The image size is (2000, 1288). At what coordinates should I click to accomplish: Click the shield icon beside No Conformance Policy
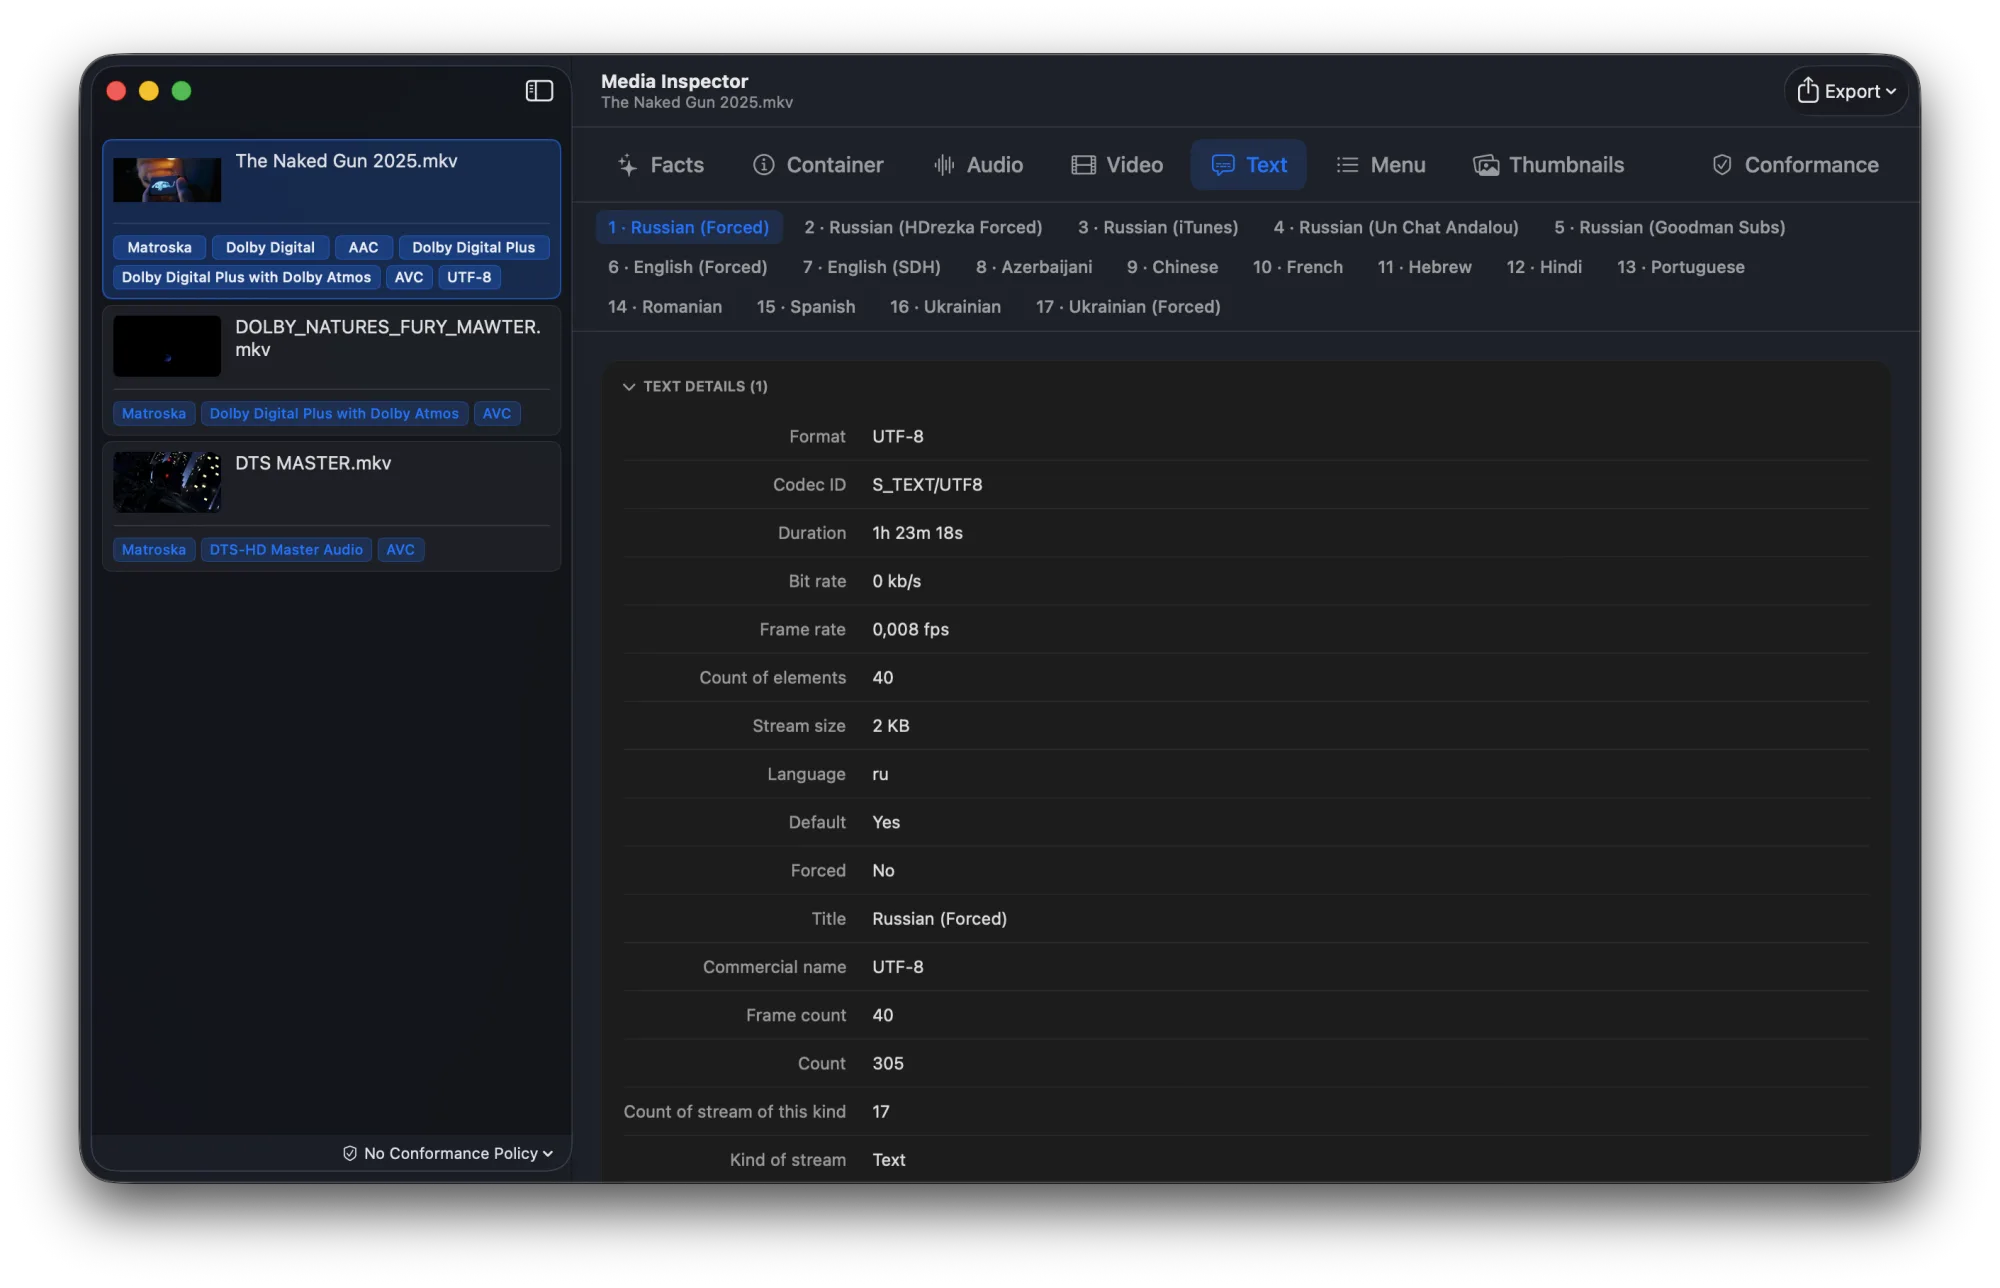tap(350, 1153)
